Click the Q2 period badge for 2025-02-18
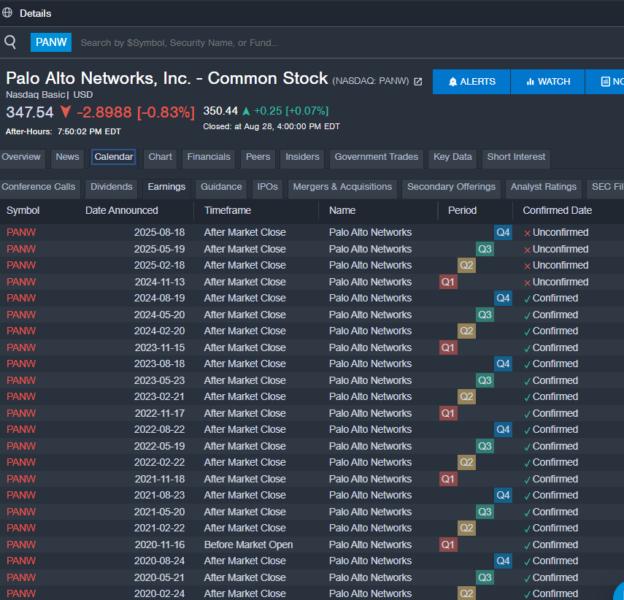Viewport: 624px width, 600px height. 466,265
